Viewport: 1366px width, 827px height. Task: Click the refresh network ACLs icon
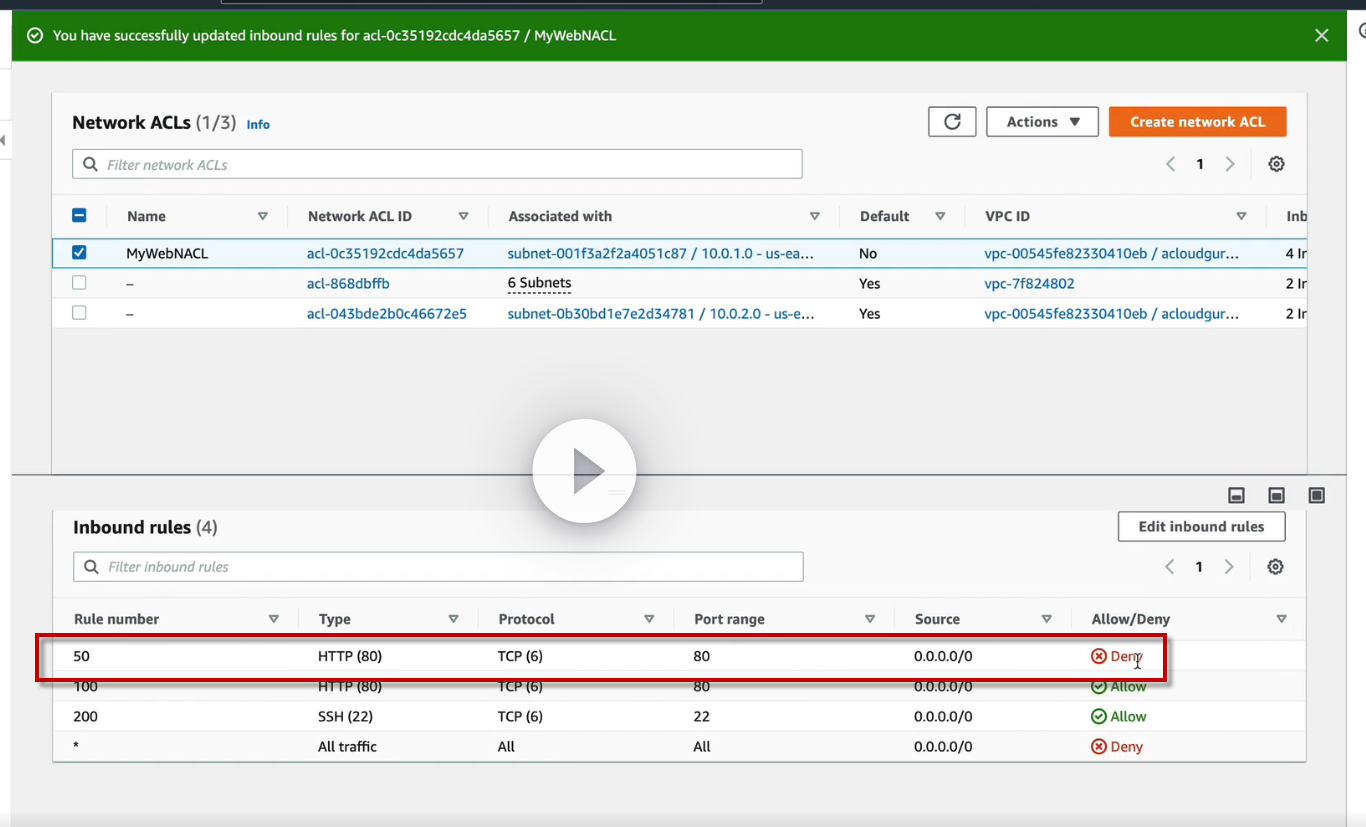click(x=952, y=122)
